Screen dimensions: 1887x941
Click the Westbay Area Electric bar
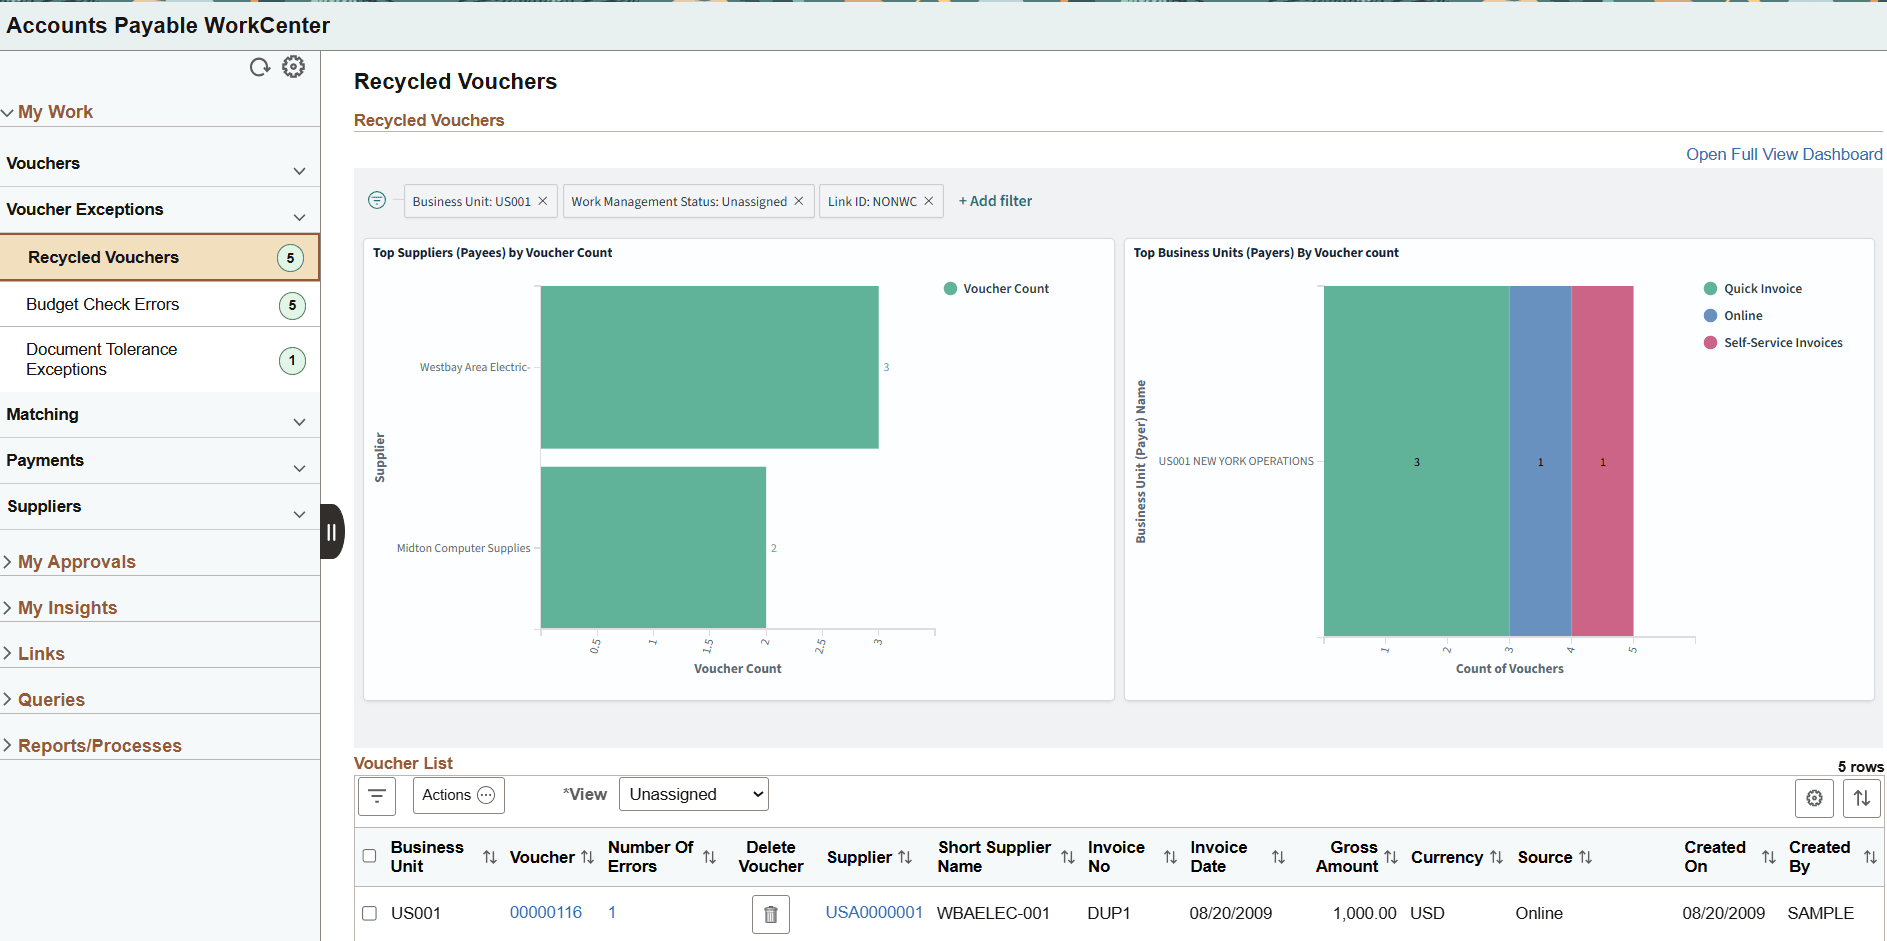tap(709, 367)
